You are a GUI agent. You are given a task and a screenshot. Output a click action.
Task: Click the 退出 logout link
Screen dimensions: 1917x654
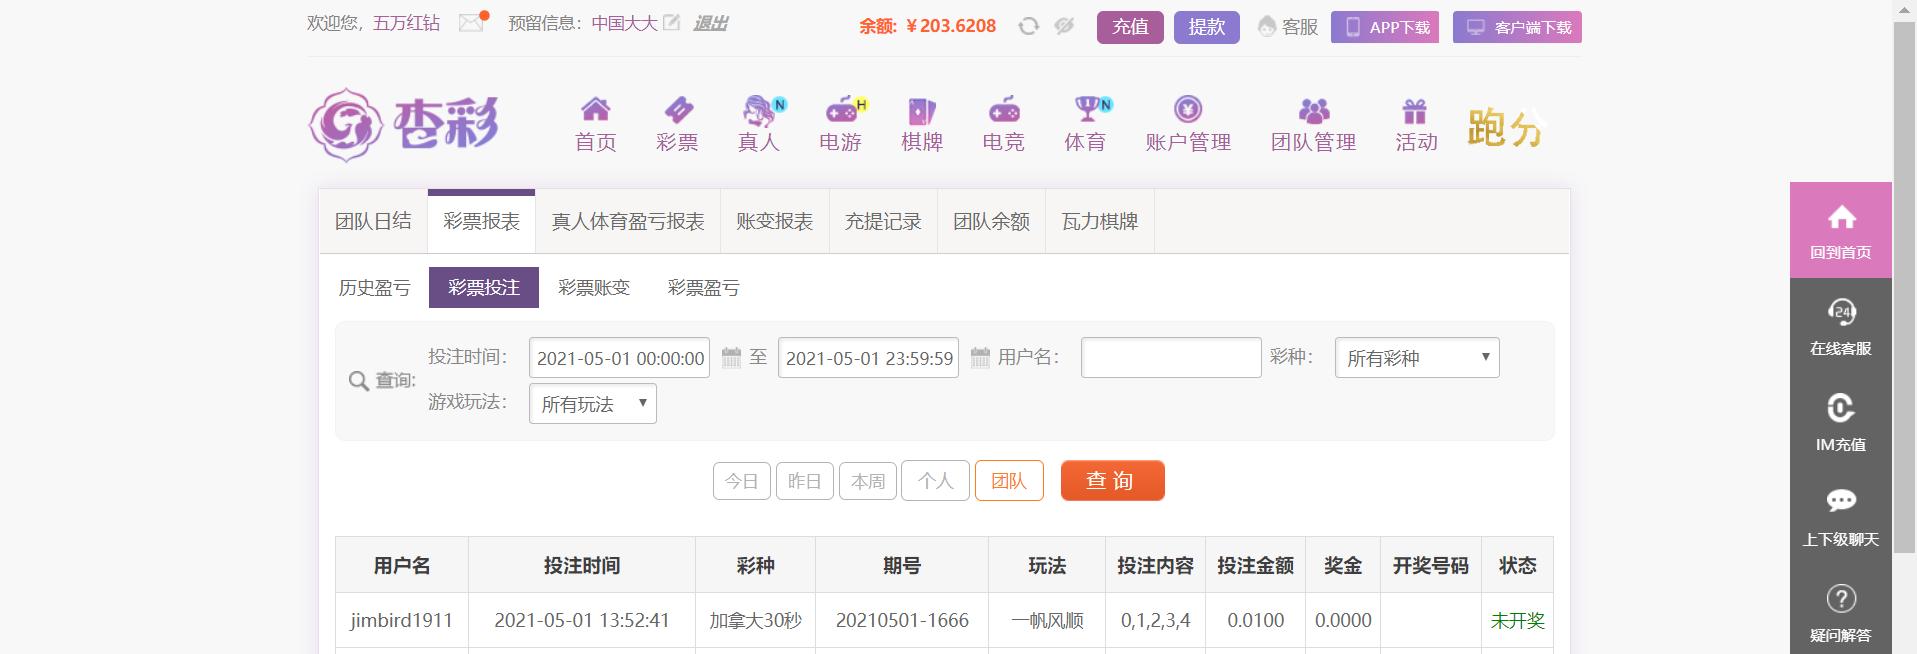[x=710, y=23]
